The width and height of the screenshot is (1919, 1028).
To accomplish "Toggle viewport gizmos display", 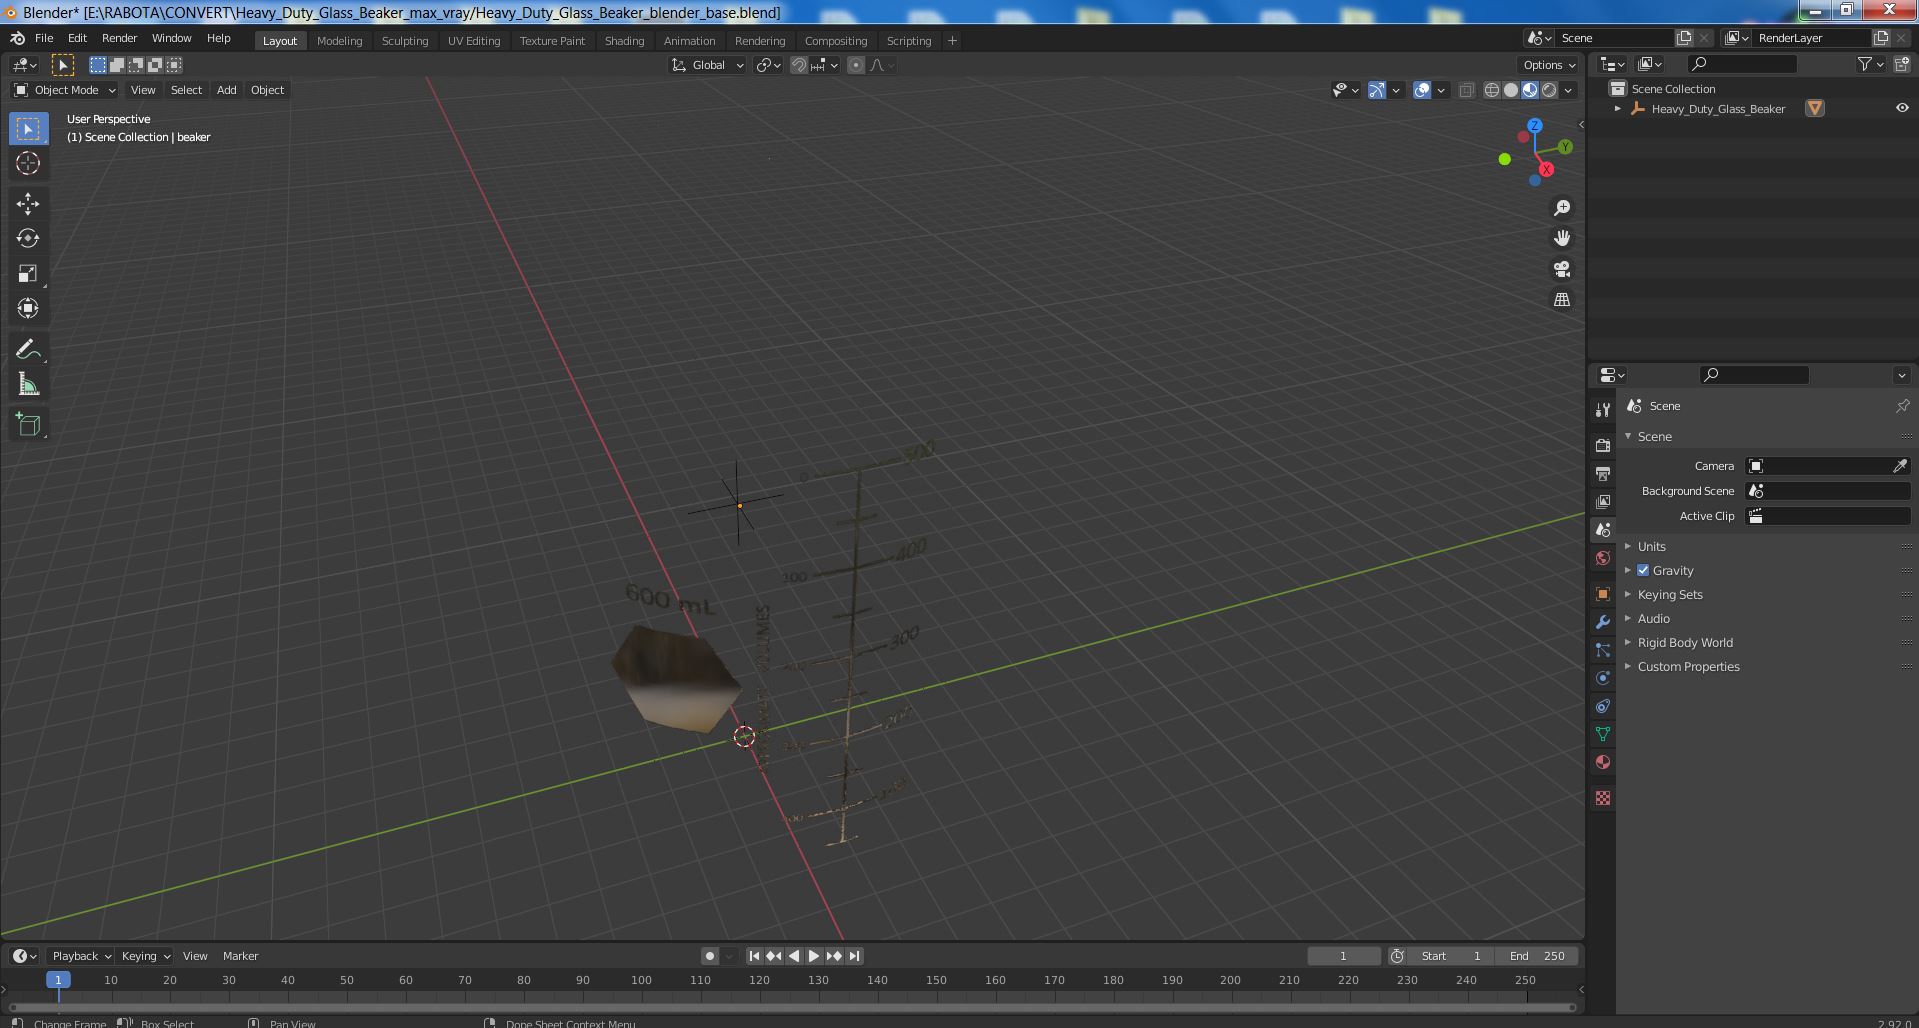I will point(1377,90).
